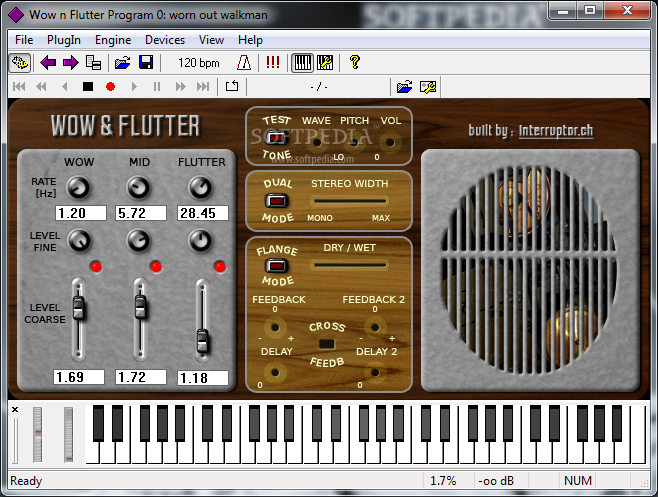Stop playback with black square button
Image resolution: width=658 pixels, height=497 pixels.
pyautogui.click(x=88, y=86)
